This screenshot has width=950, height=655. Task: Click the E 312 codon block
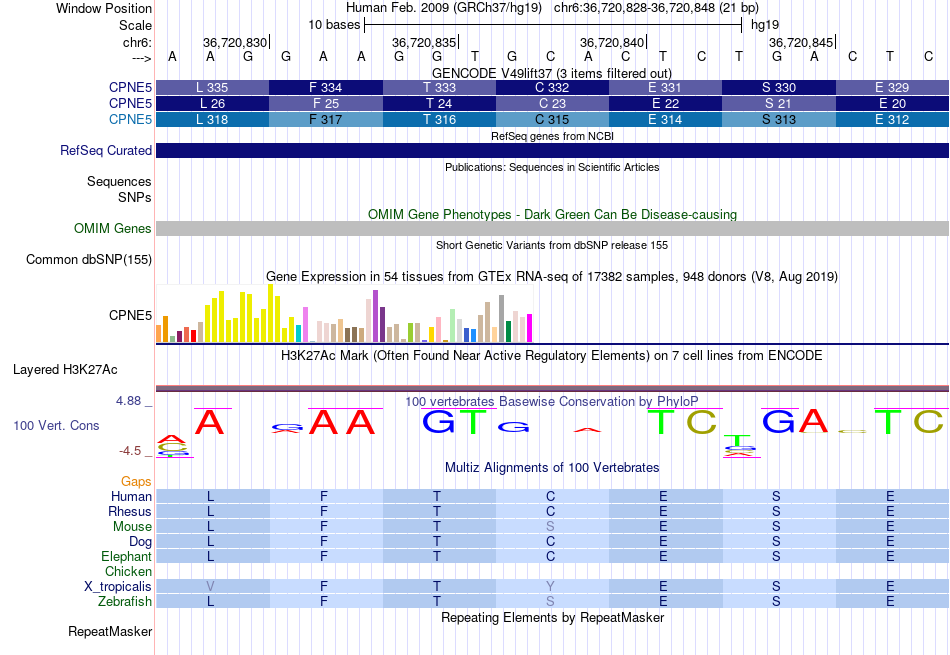[x=892, y=119]
